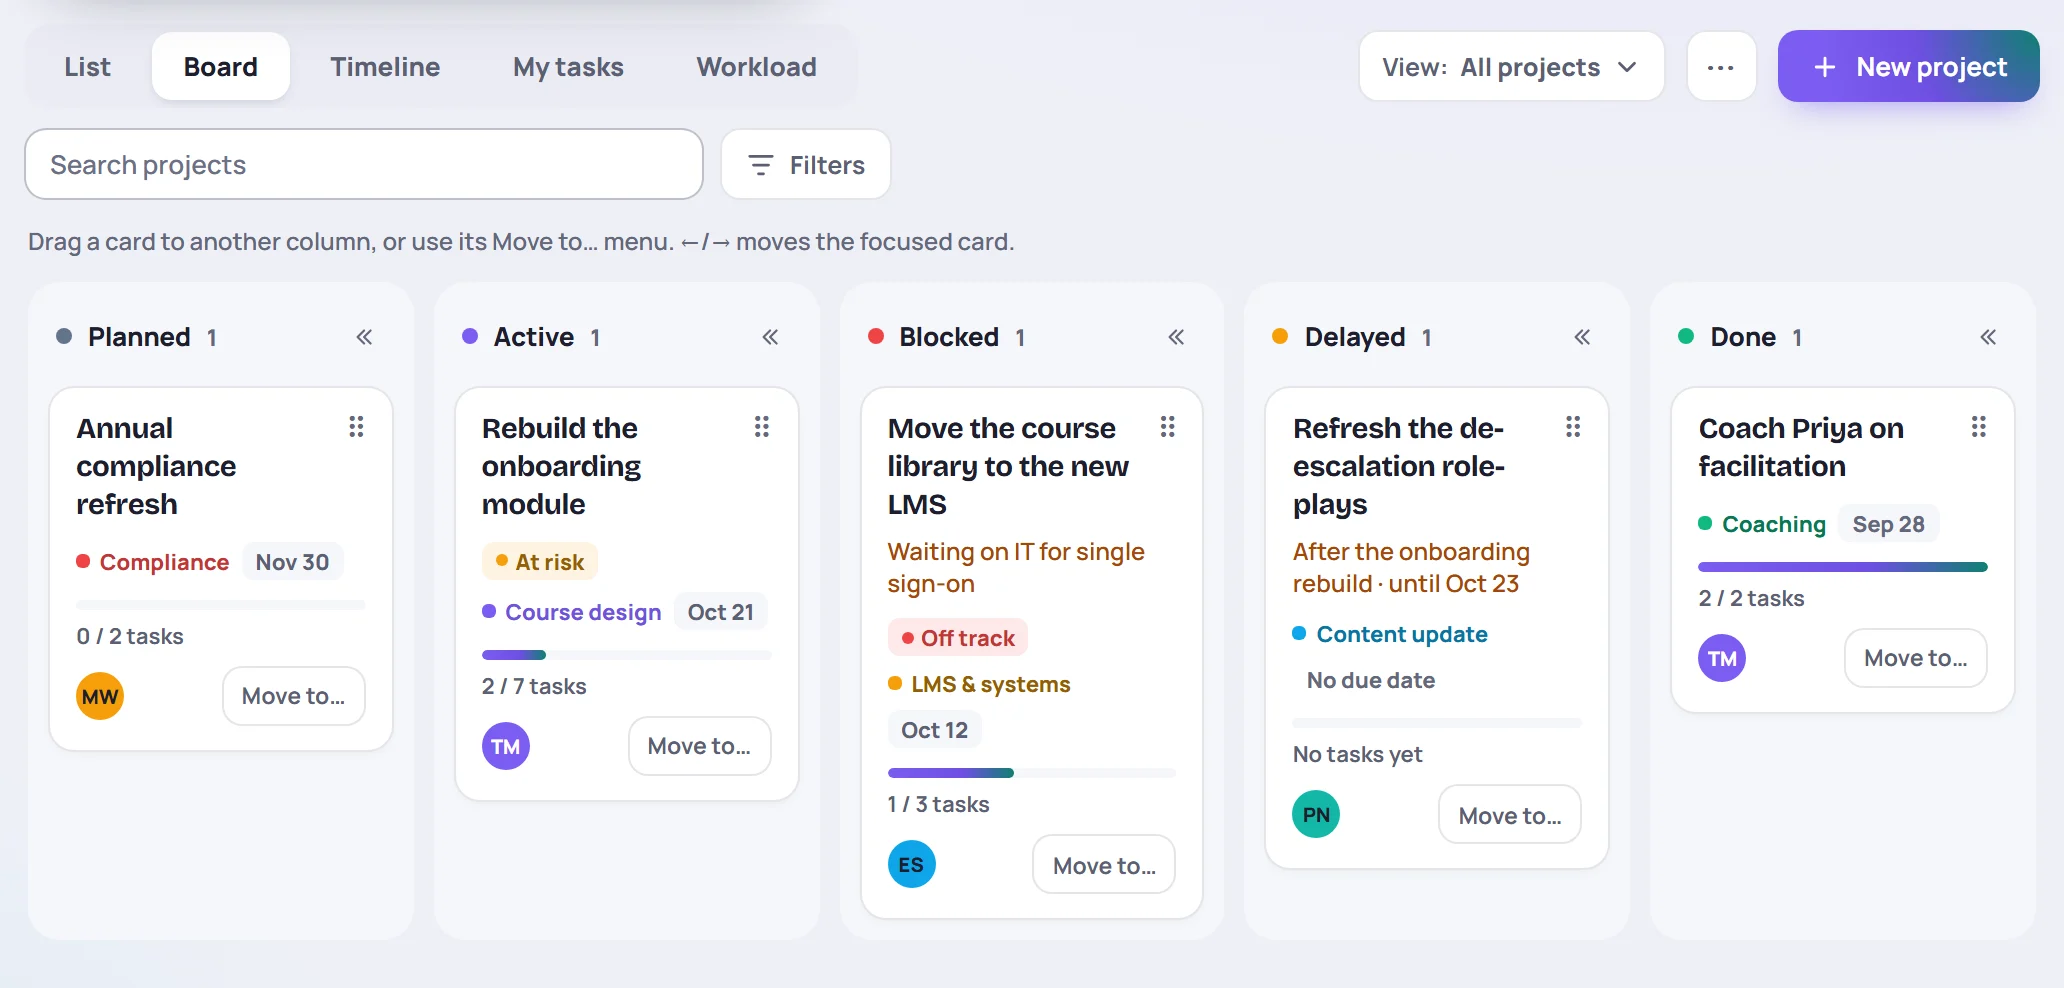Click drag handle on Coach Priya on facilitation card

1979,427
